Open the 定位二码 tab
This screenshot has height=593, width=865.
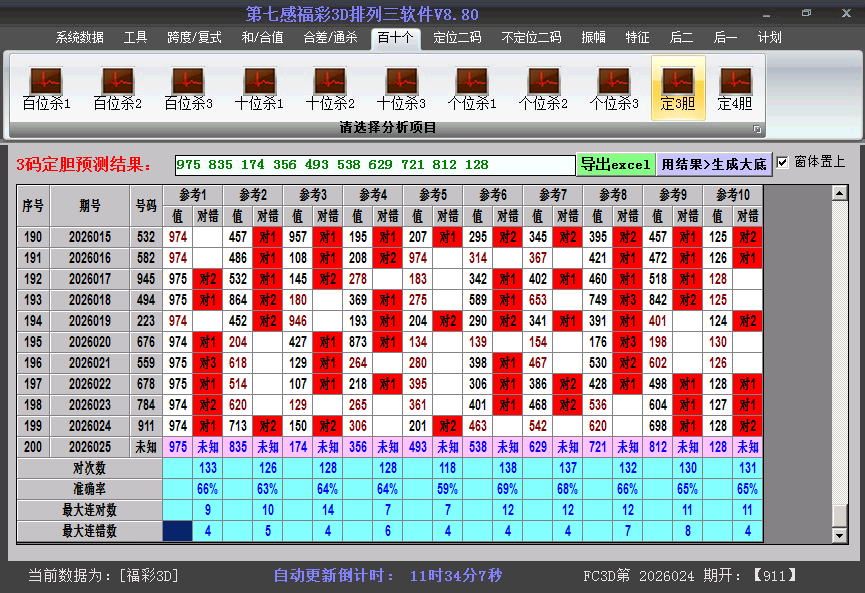point(457,38)
